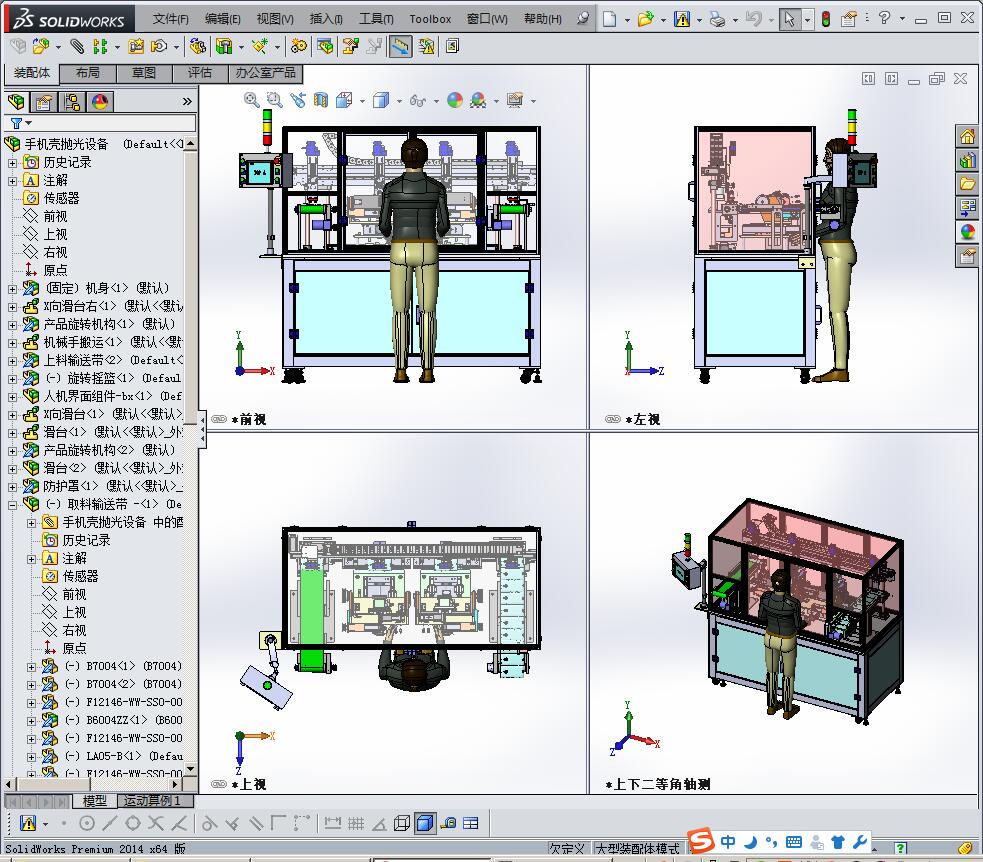Switch to the 评估 tab
Viewport: 983px width, 862px height.
pos(200,73)
